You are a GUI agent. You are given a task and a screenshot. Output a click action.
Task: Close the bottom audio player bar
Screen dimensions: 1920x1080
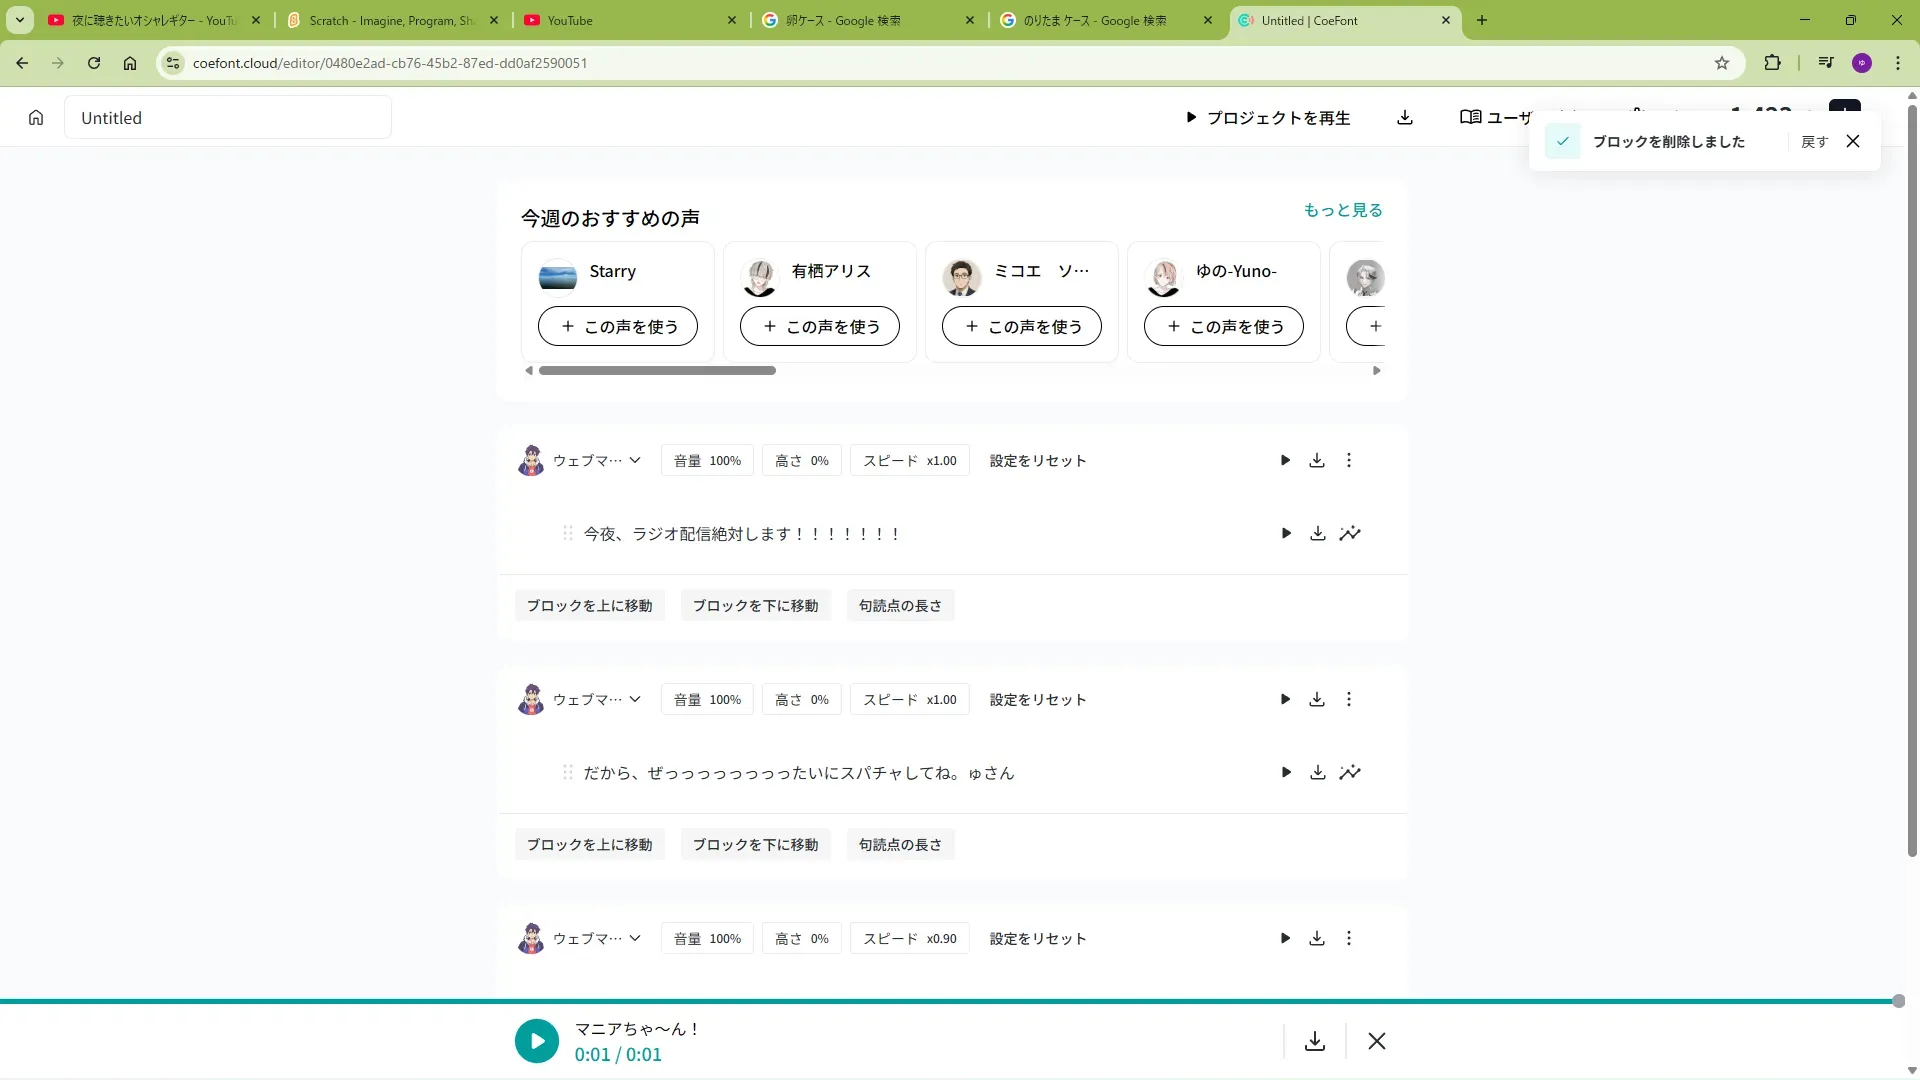(1377, 1042)
